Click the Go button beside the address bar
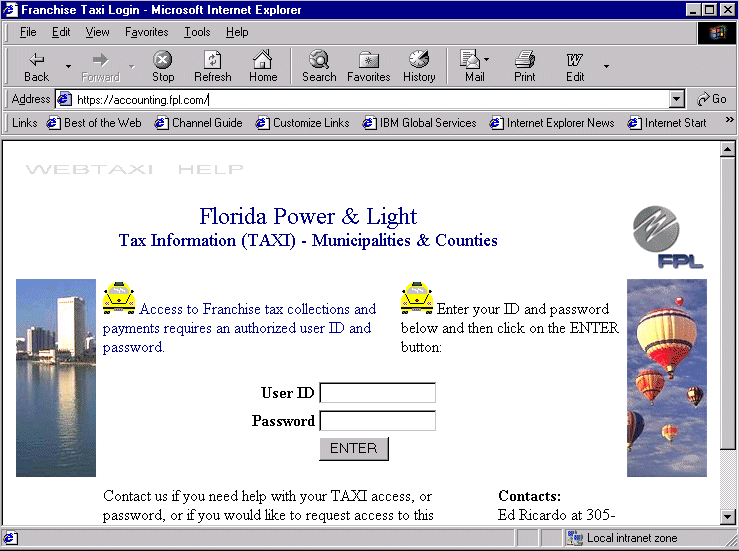The image size is (739, 551). [x=712, y=99]
